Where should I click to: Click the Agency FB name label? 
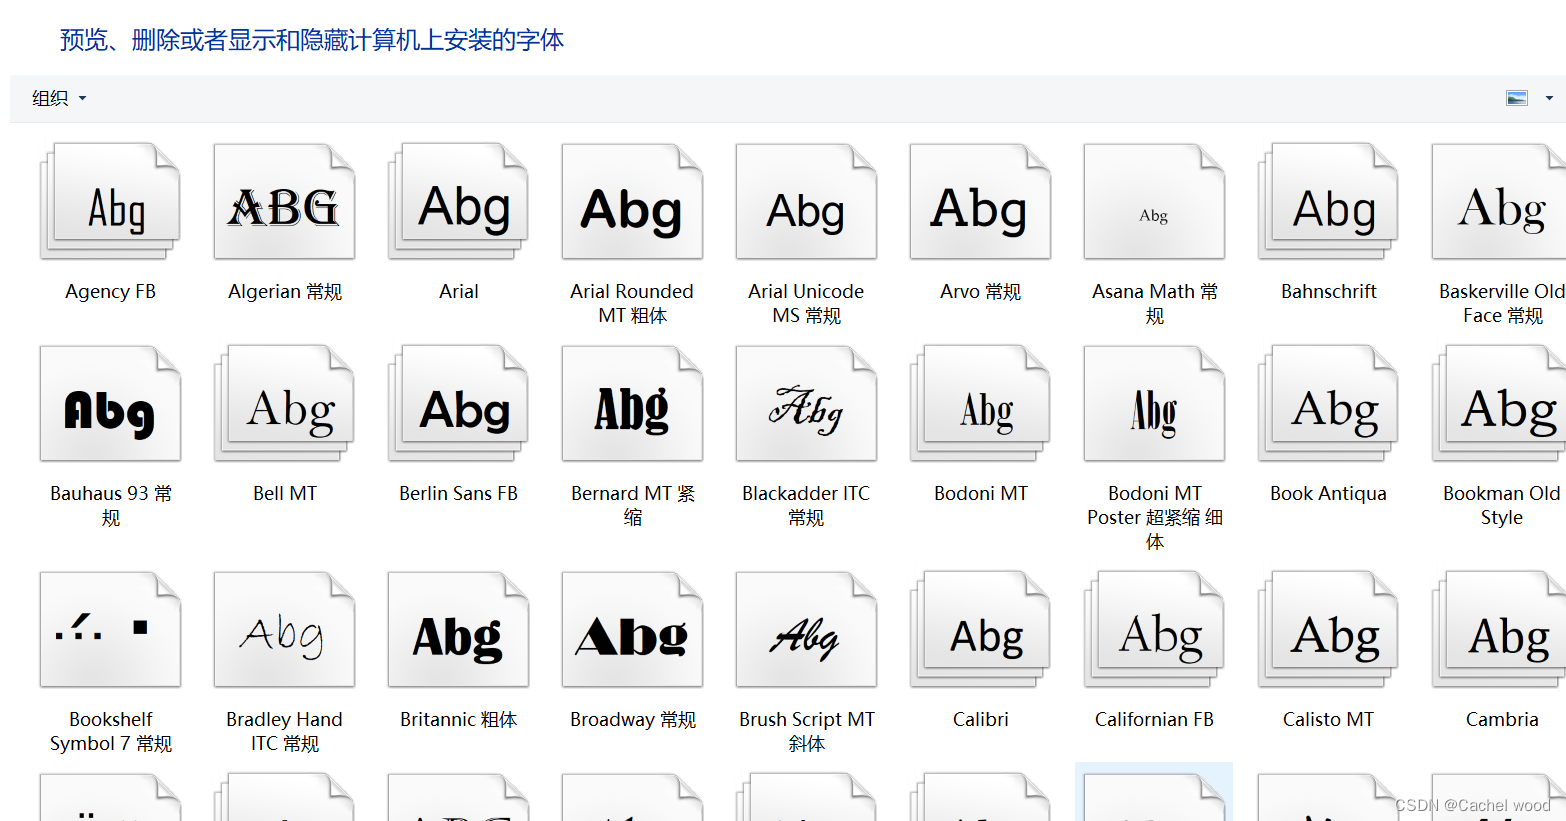click(110, 291)
